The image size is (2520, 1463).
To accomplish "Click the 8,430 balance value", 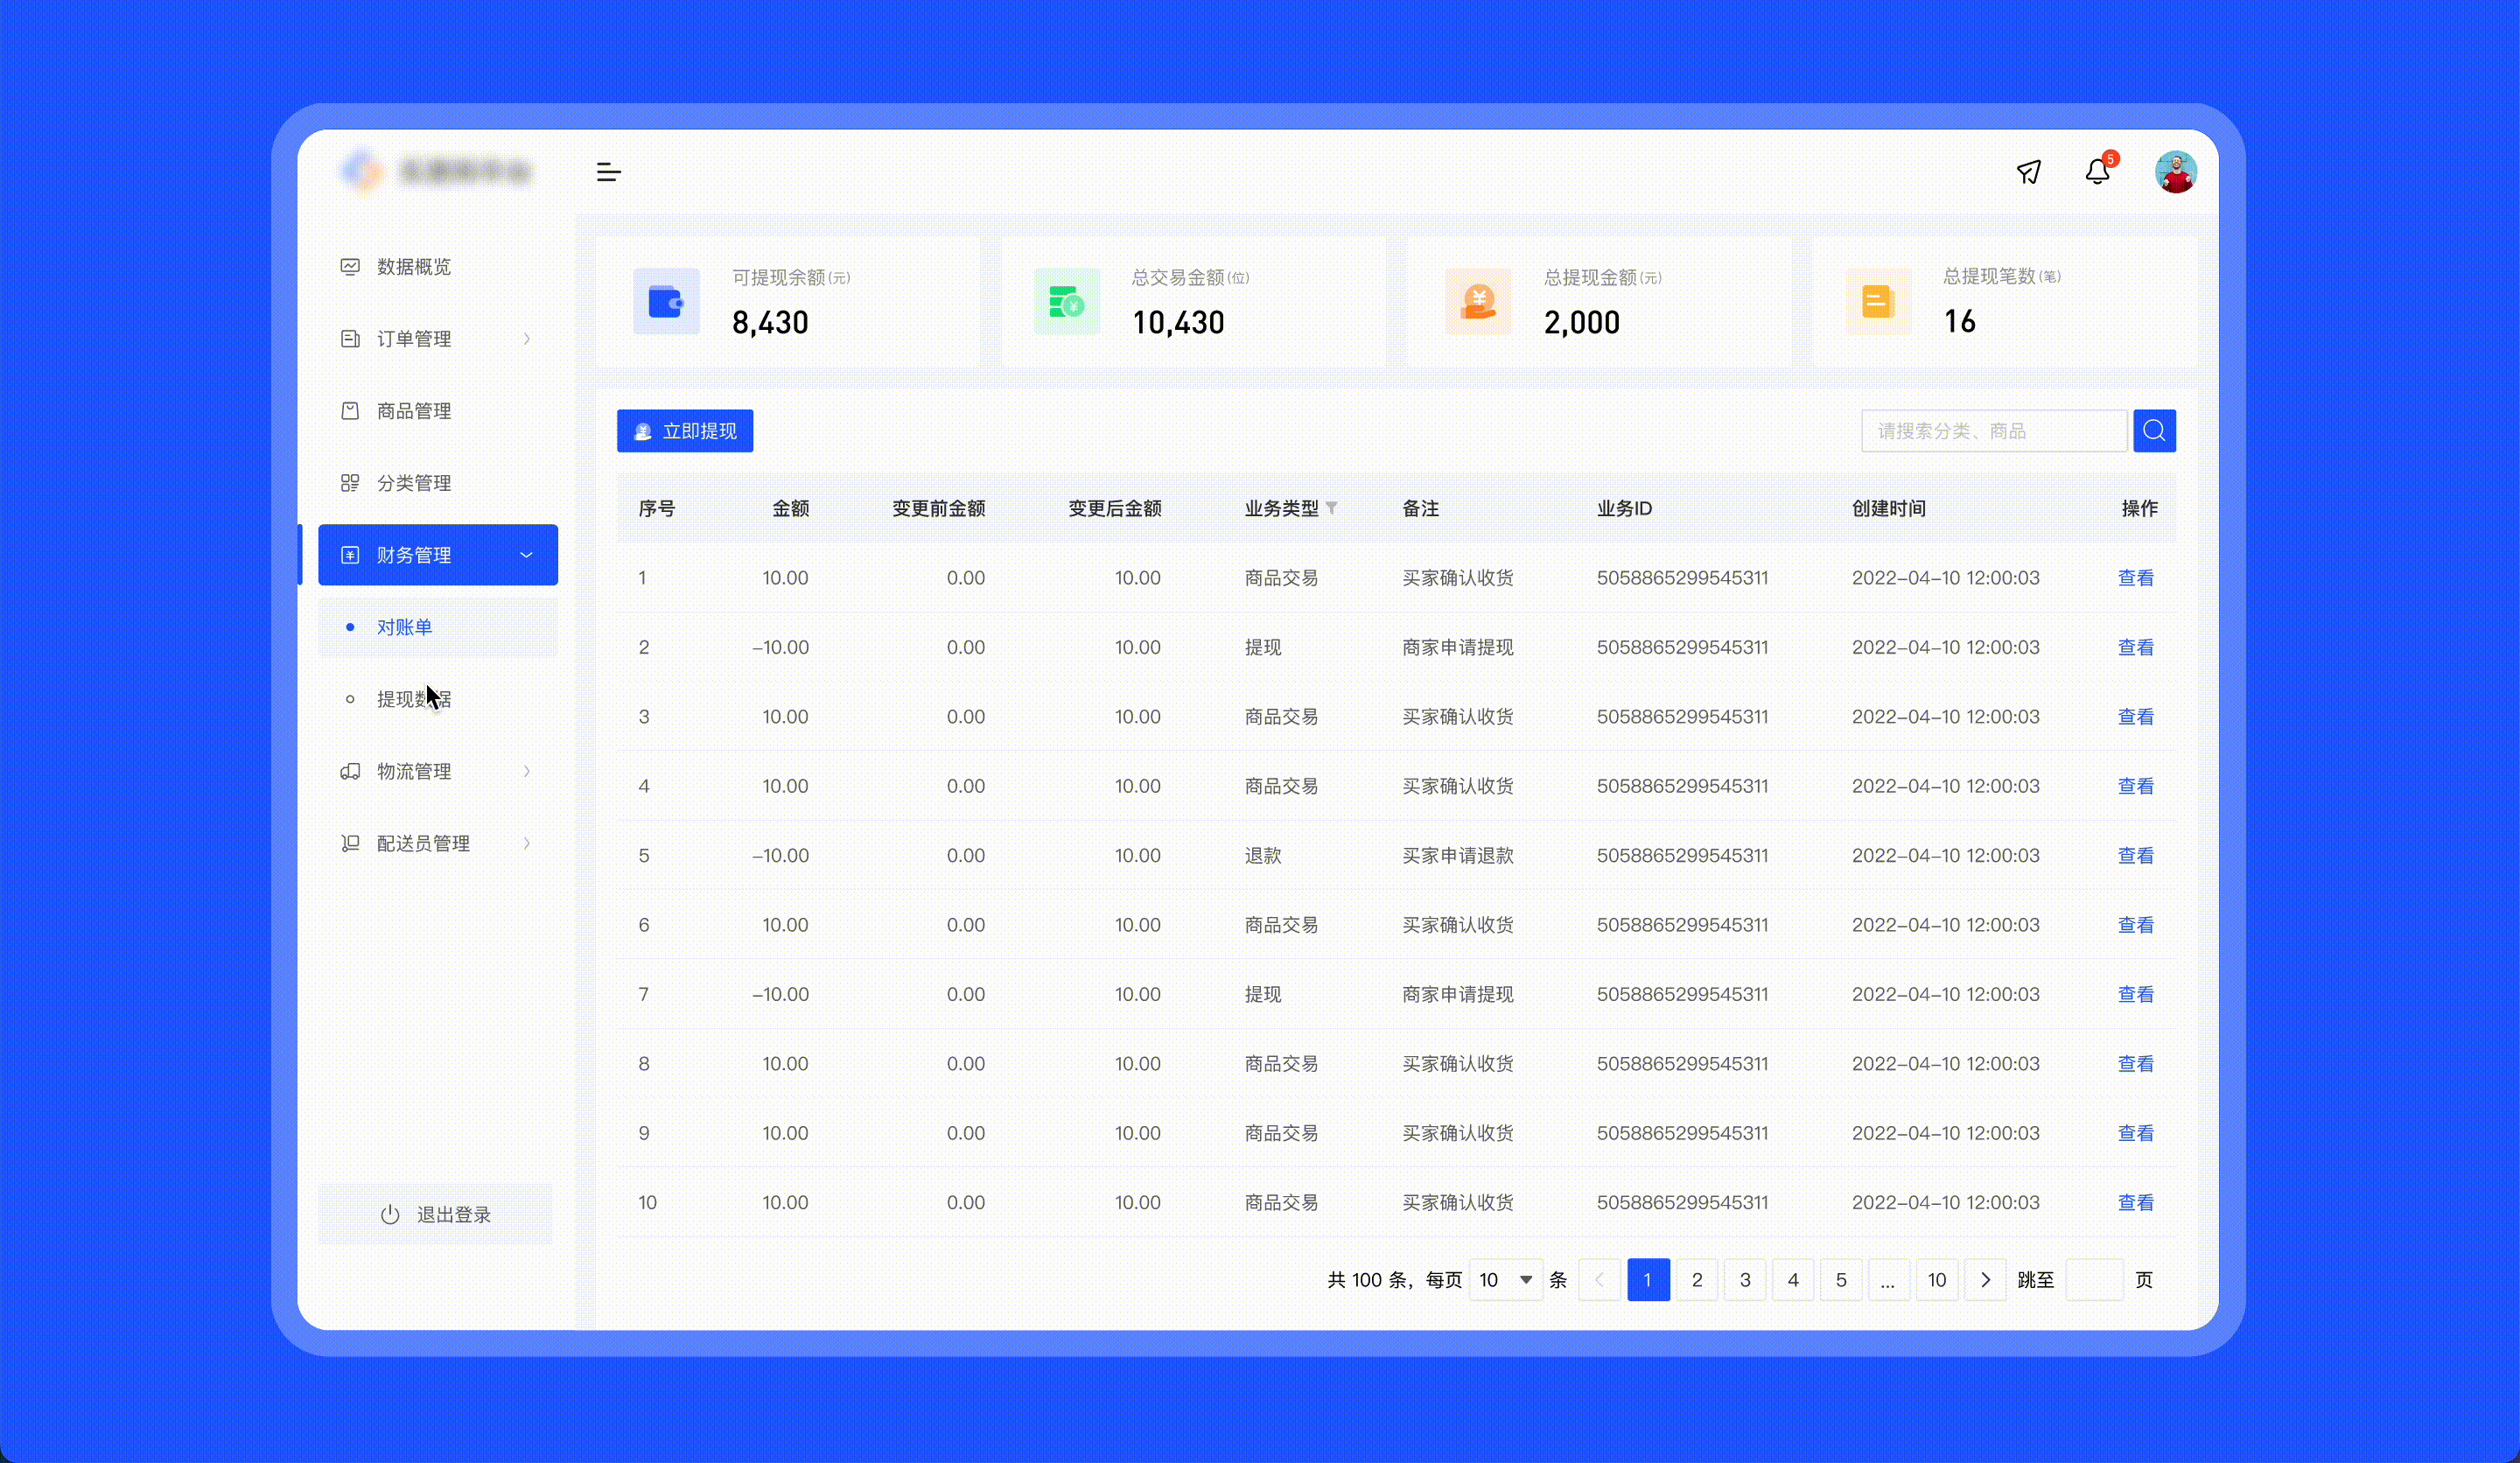I will coord(770,322).
